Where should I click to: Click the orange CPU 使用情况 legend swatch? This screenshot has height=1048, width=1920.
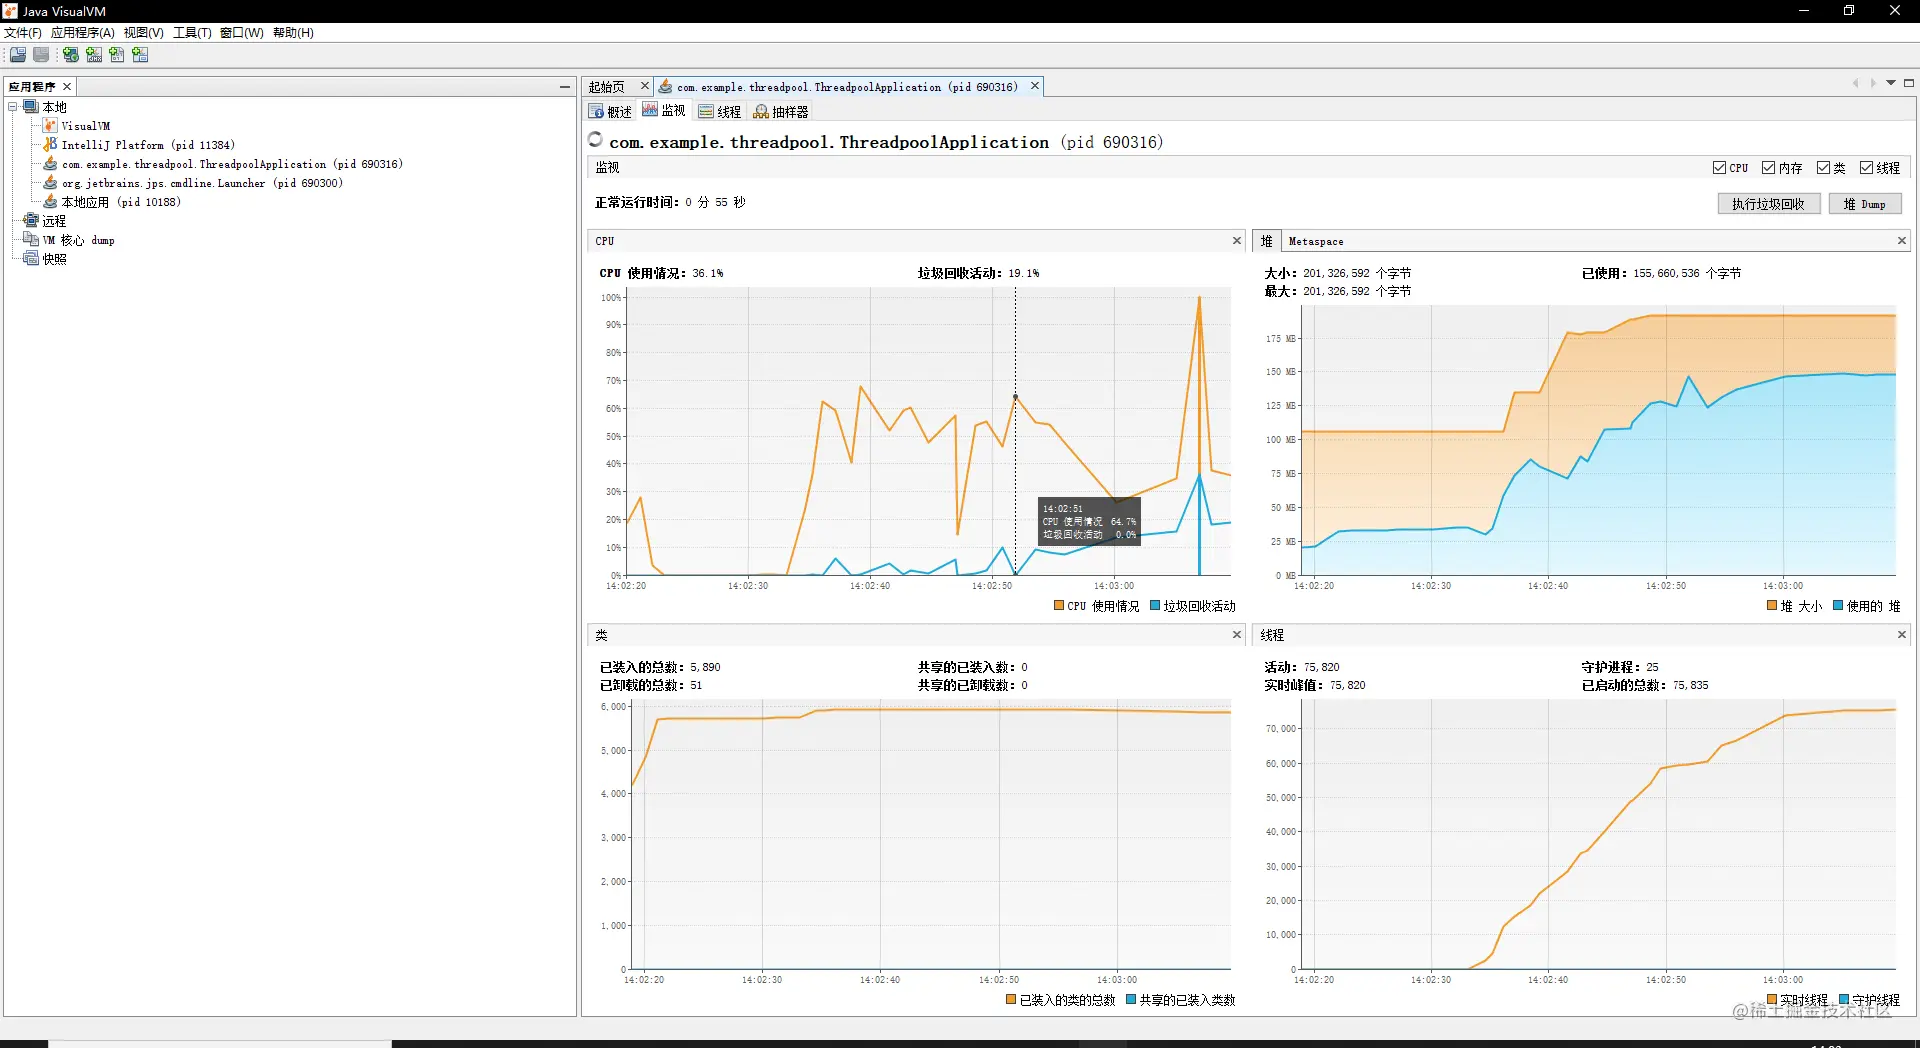coord(1059,606)
